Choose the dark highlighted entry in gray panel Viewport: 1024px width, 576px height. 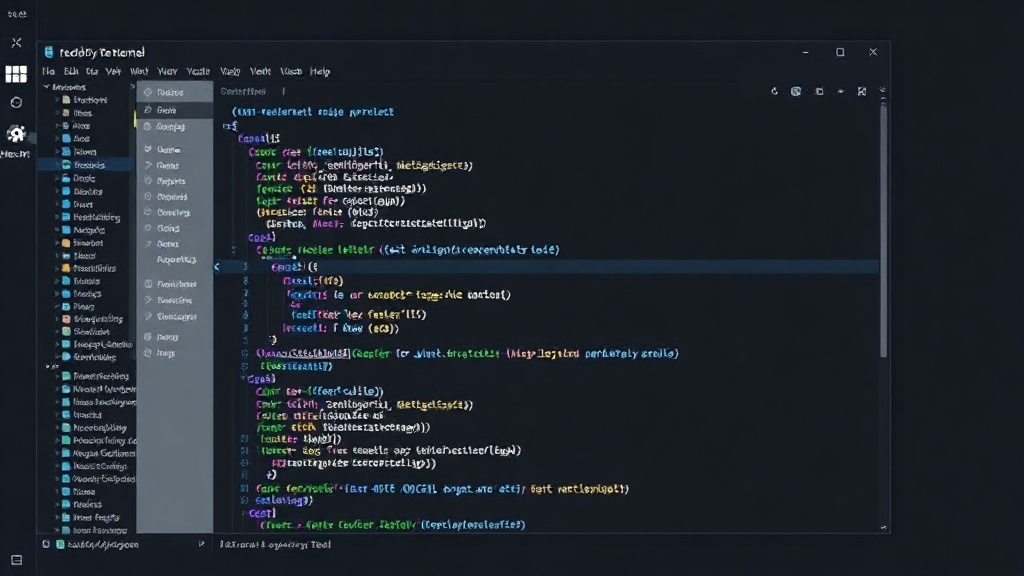175,110
